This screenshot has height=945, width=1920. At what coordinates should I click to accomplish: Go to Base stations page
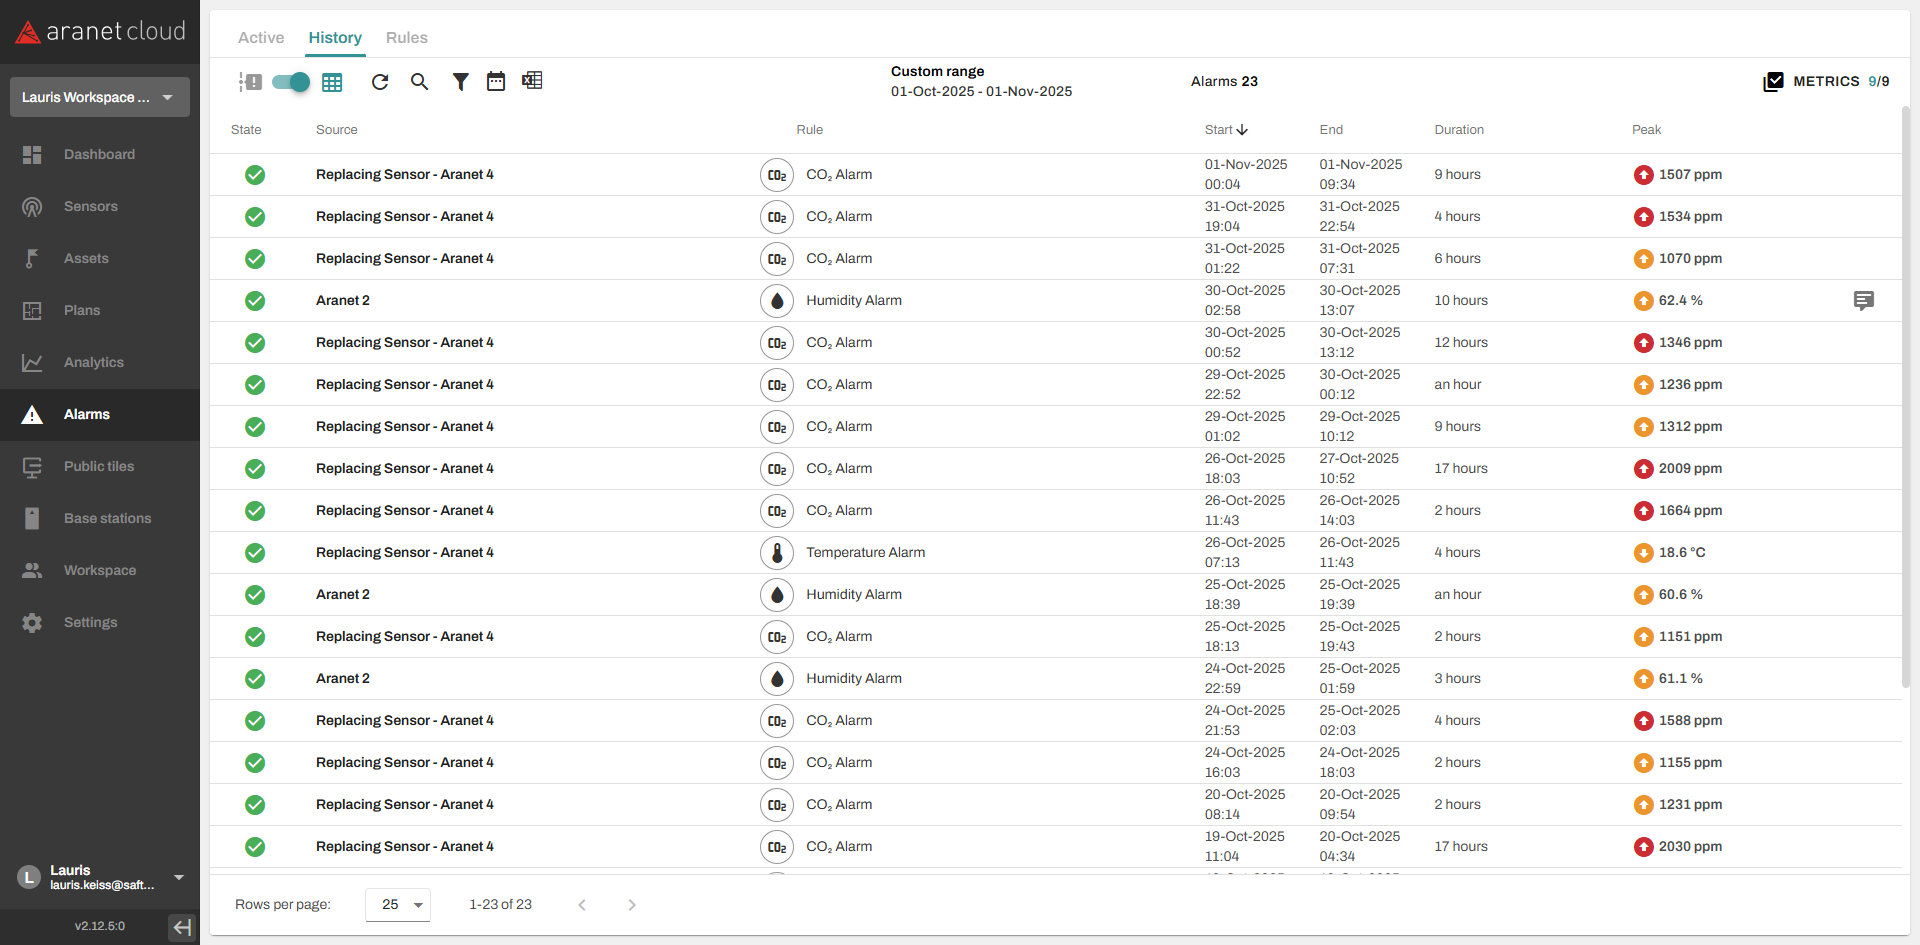coord(107,519)
